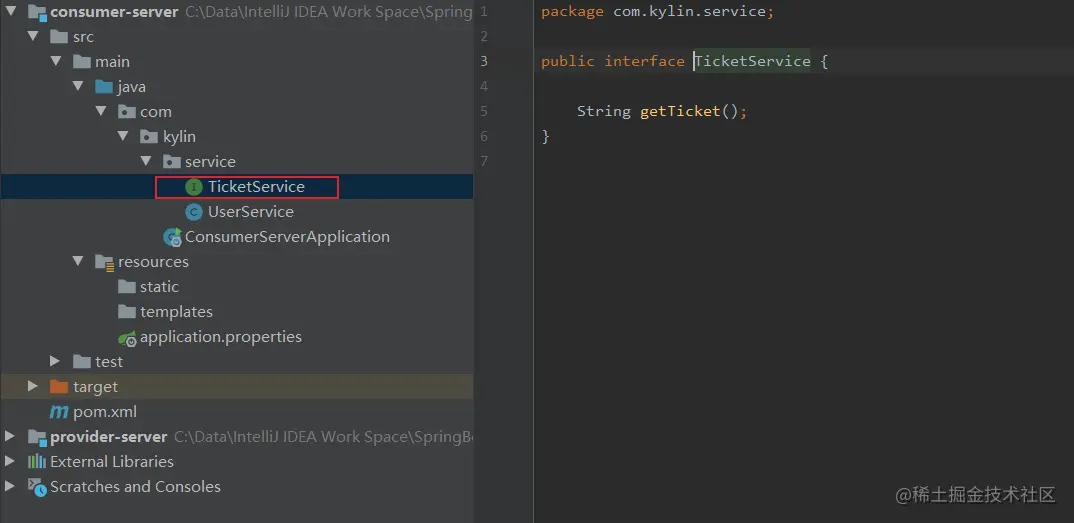Screen dimensions: 1074x523
Task: Select TicketService in the project tree
Action: click(256, 187)
